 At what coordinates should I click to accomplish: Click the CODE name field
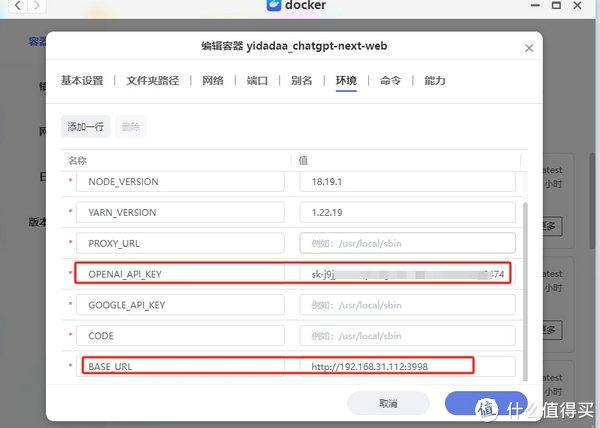click(x=180, y=336)
